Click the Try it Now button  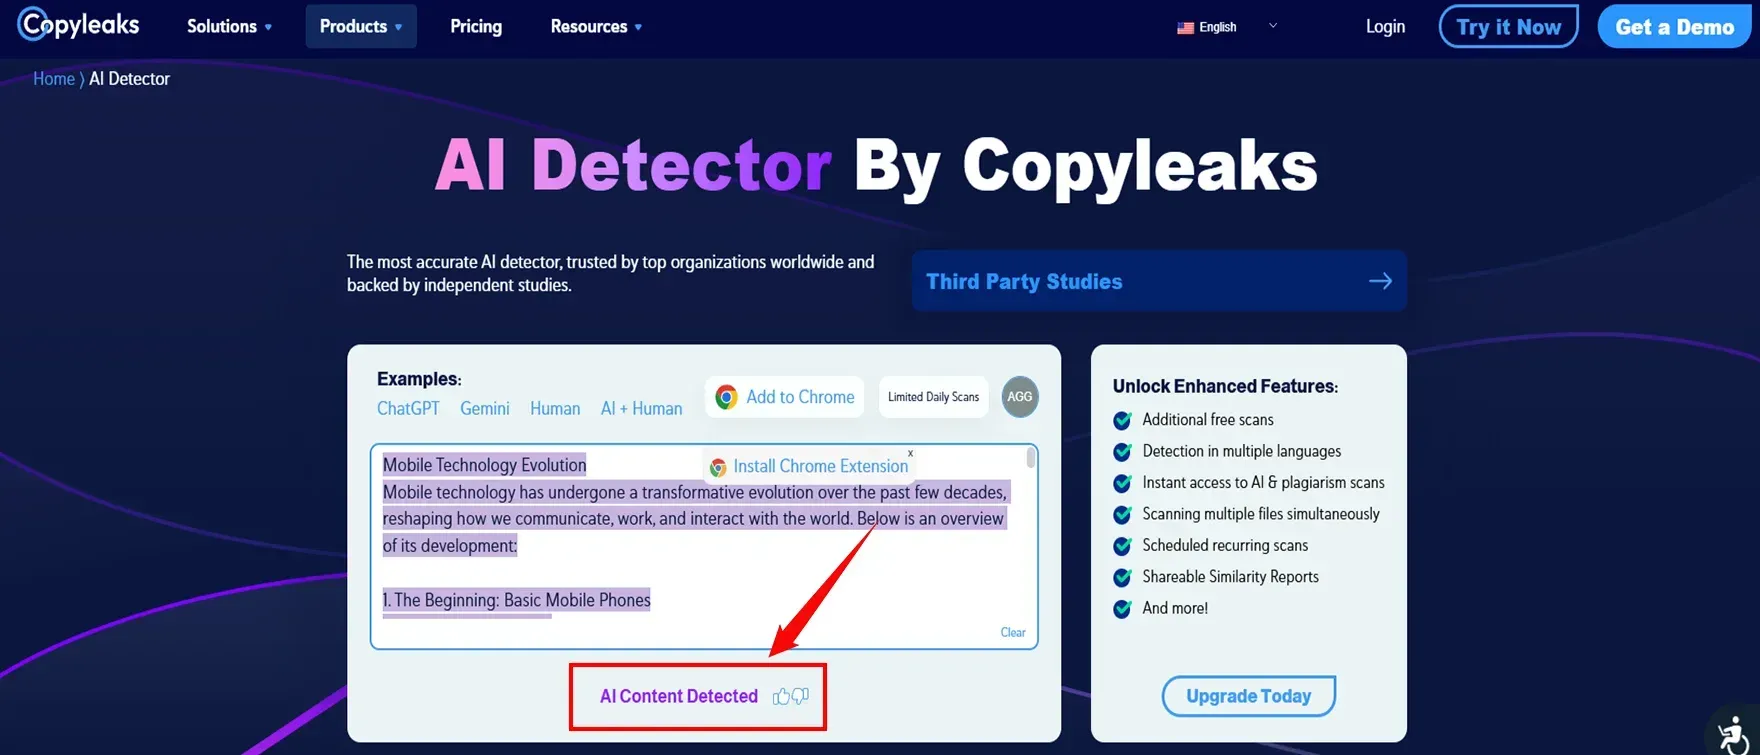[1508, 27]
